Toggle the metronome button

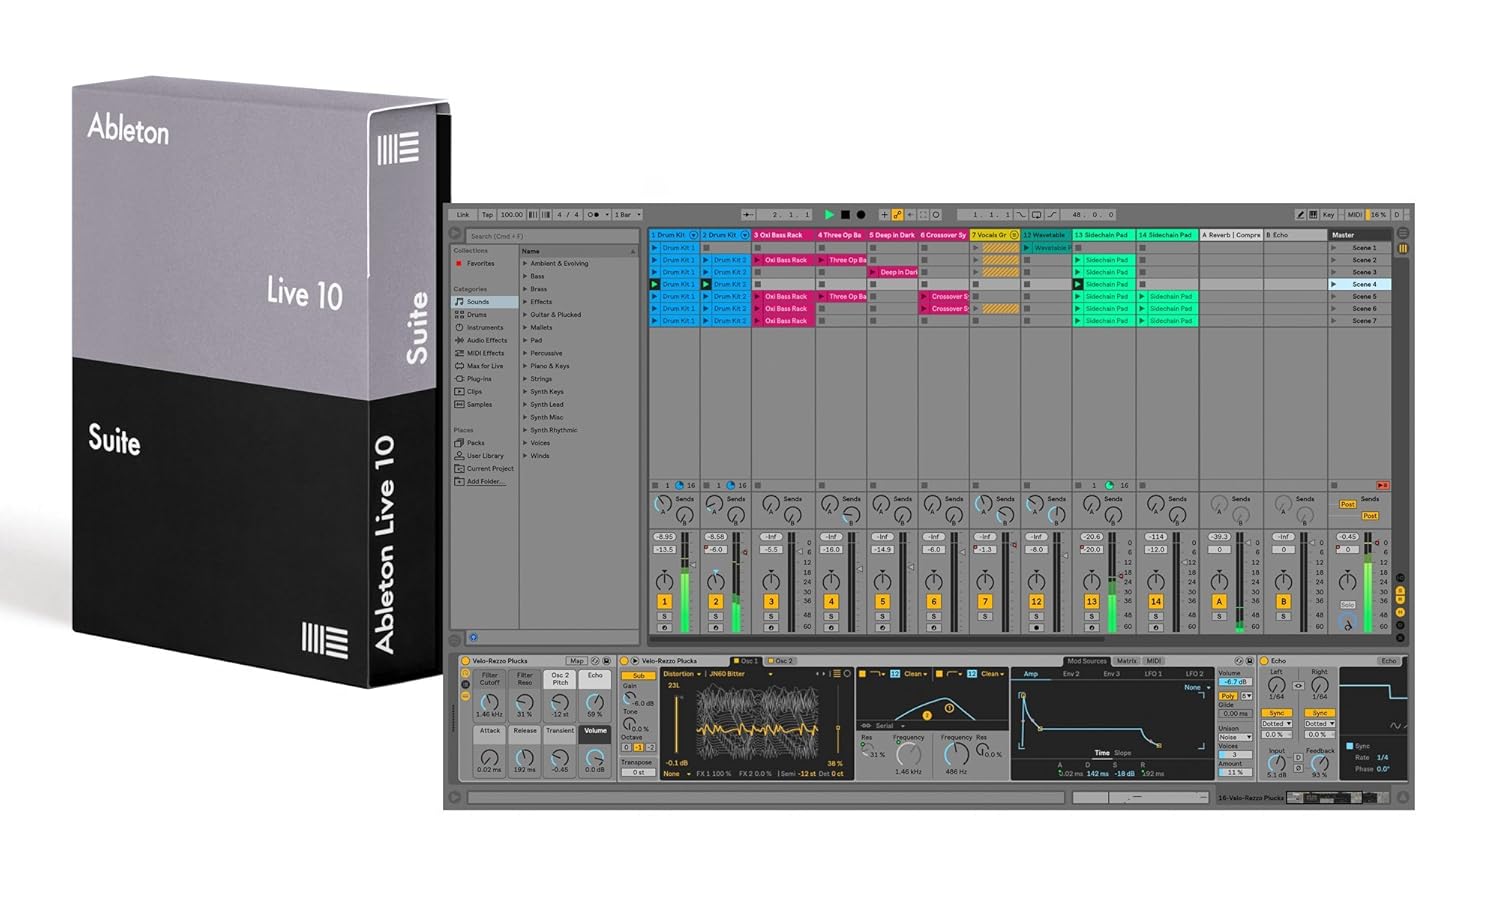(592, 215)
